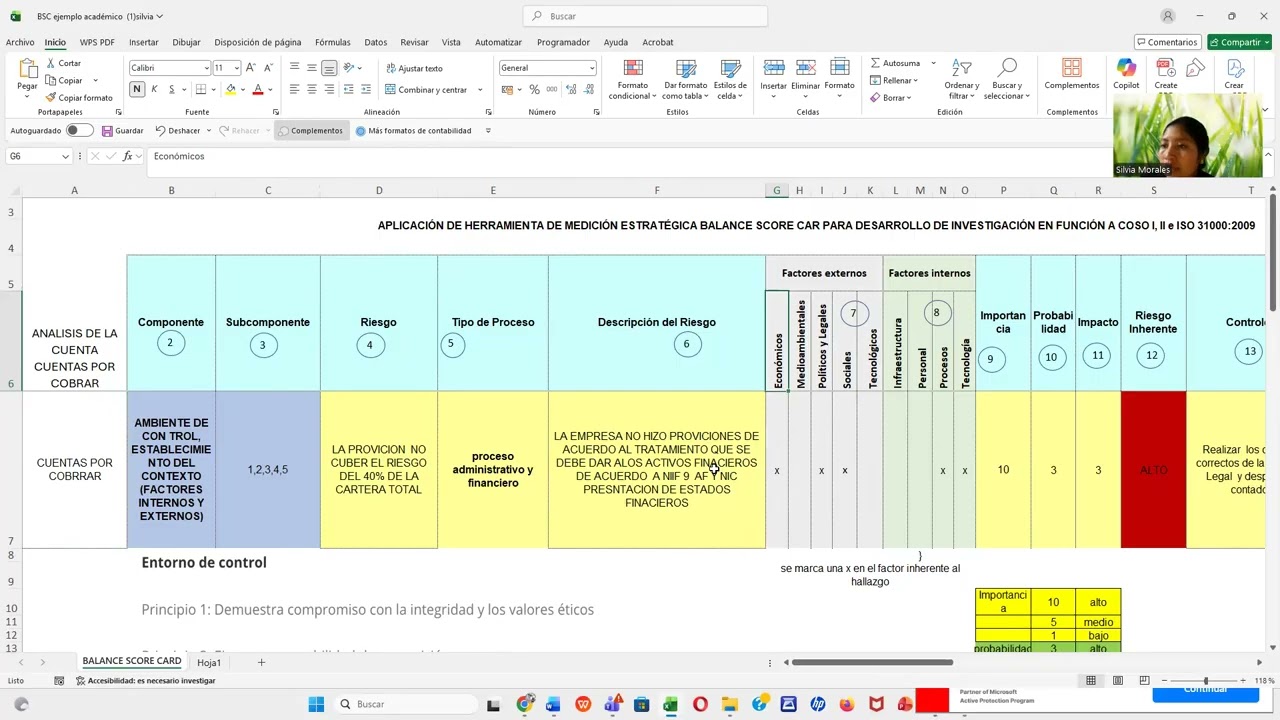The height and width of the screenshot is (720, 1280).
Task: Open Chrome from the taskbar
Action: click(524, 704)
